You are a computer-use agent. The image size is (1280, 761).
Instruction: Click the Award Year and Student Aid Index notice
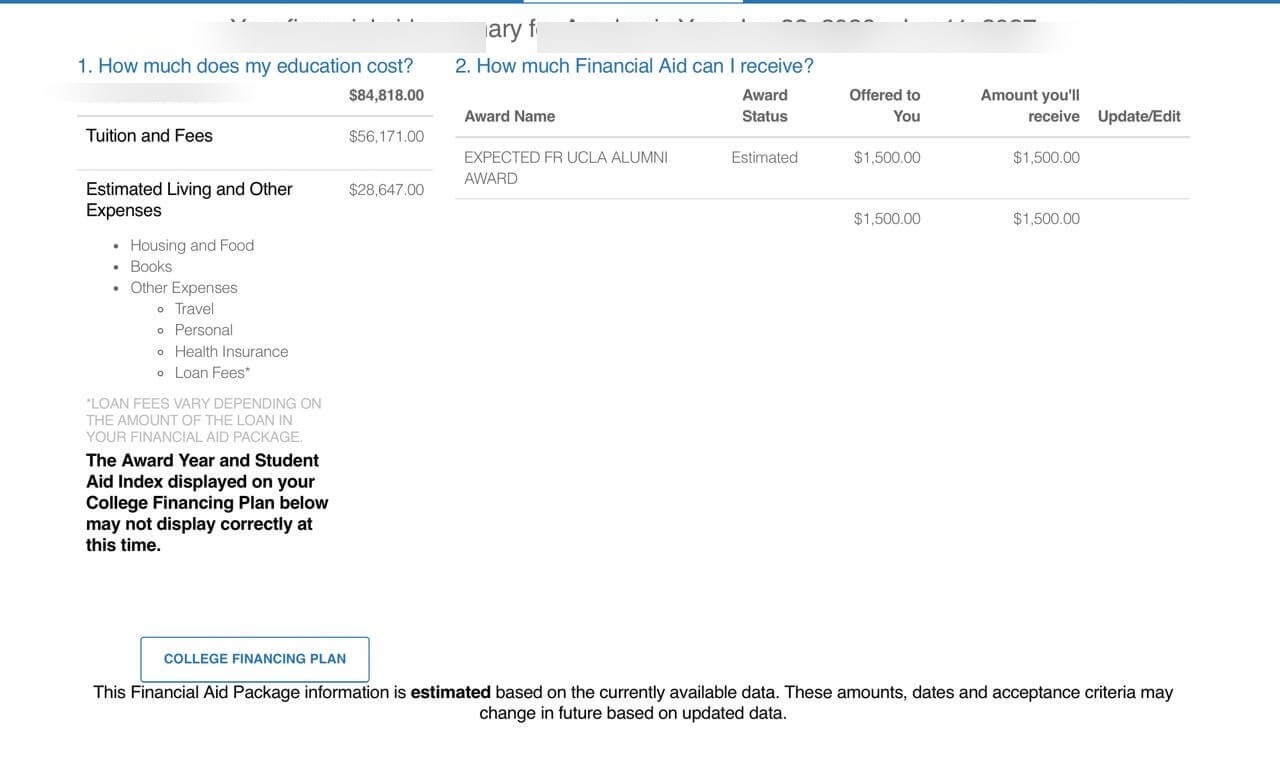(x=207, y=503)
